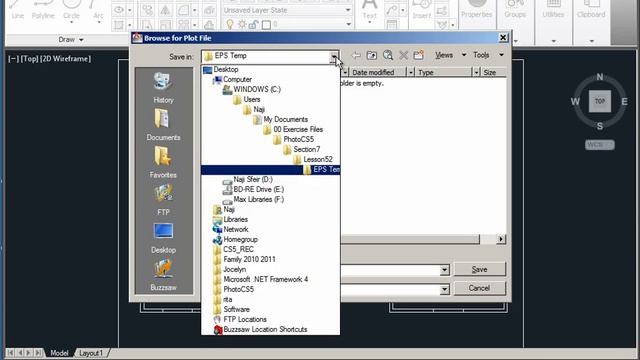Open Buzzsaw in the places sidebar
Image resolution: width=640 pixels, height=360 pixels.
pos(163,276)
